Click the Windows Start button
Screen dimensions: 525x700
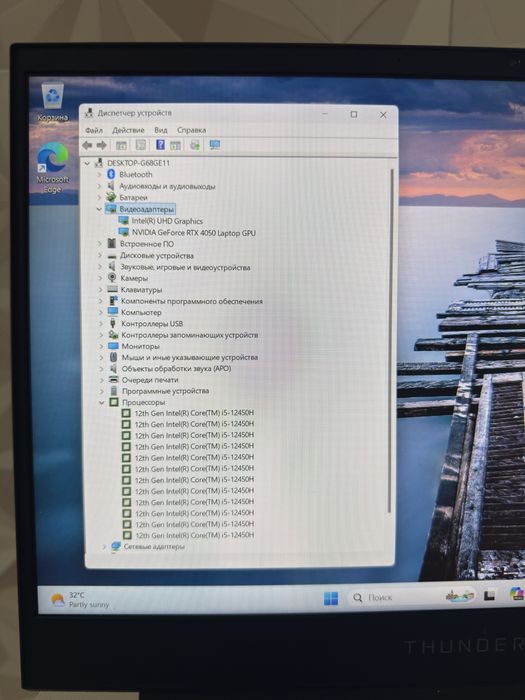pyautogui.click(x=331, y=598)
